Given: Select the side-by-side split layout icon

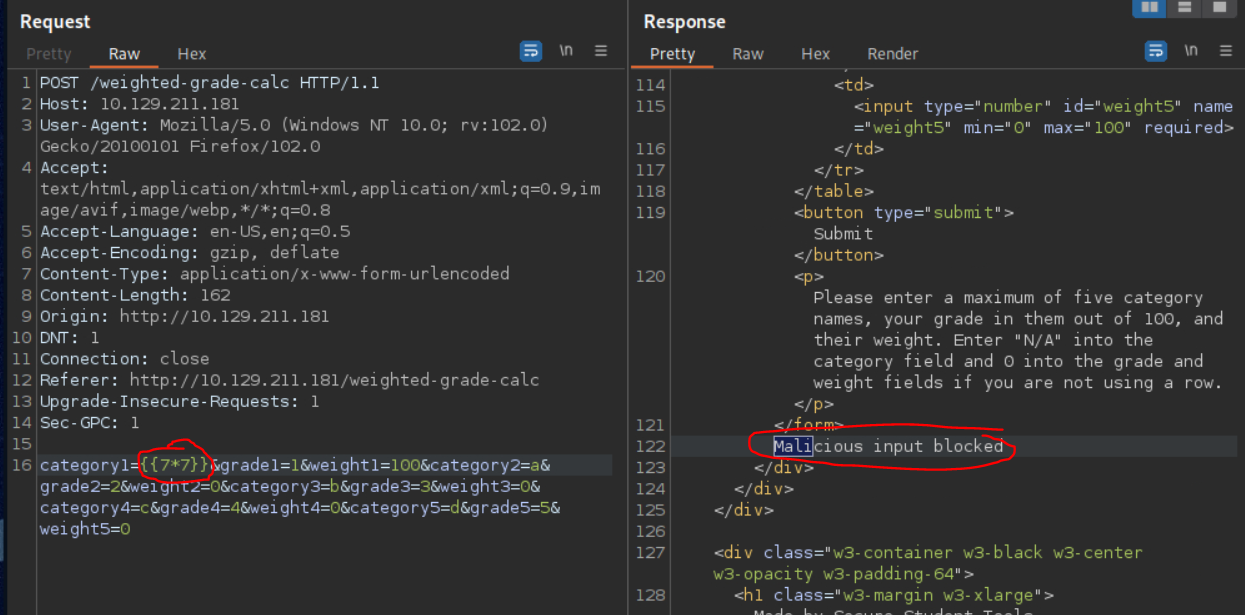Looking at the screenshot, I should coord(1150,8).
